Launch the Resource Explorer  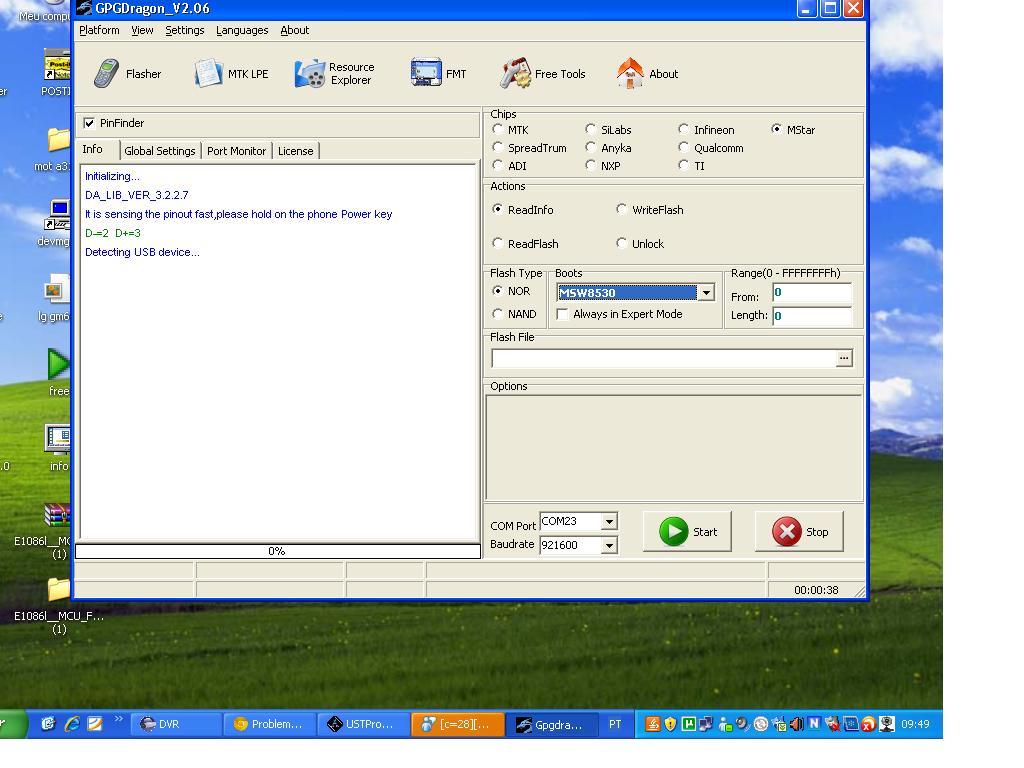point(334,74)
